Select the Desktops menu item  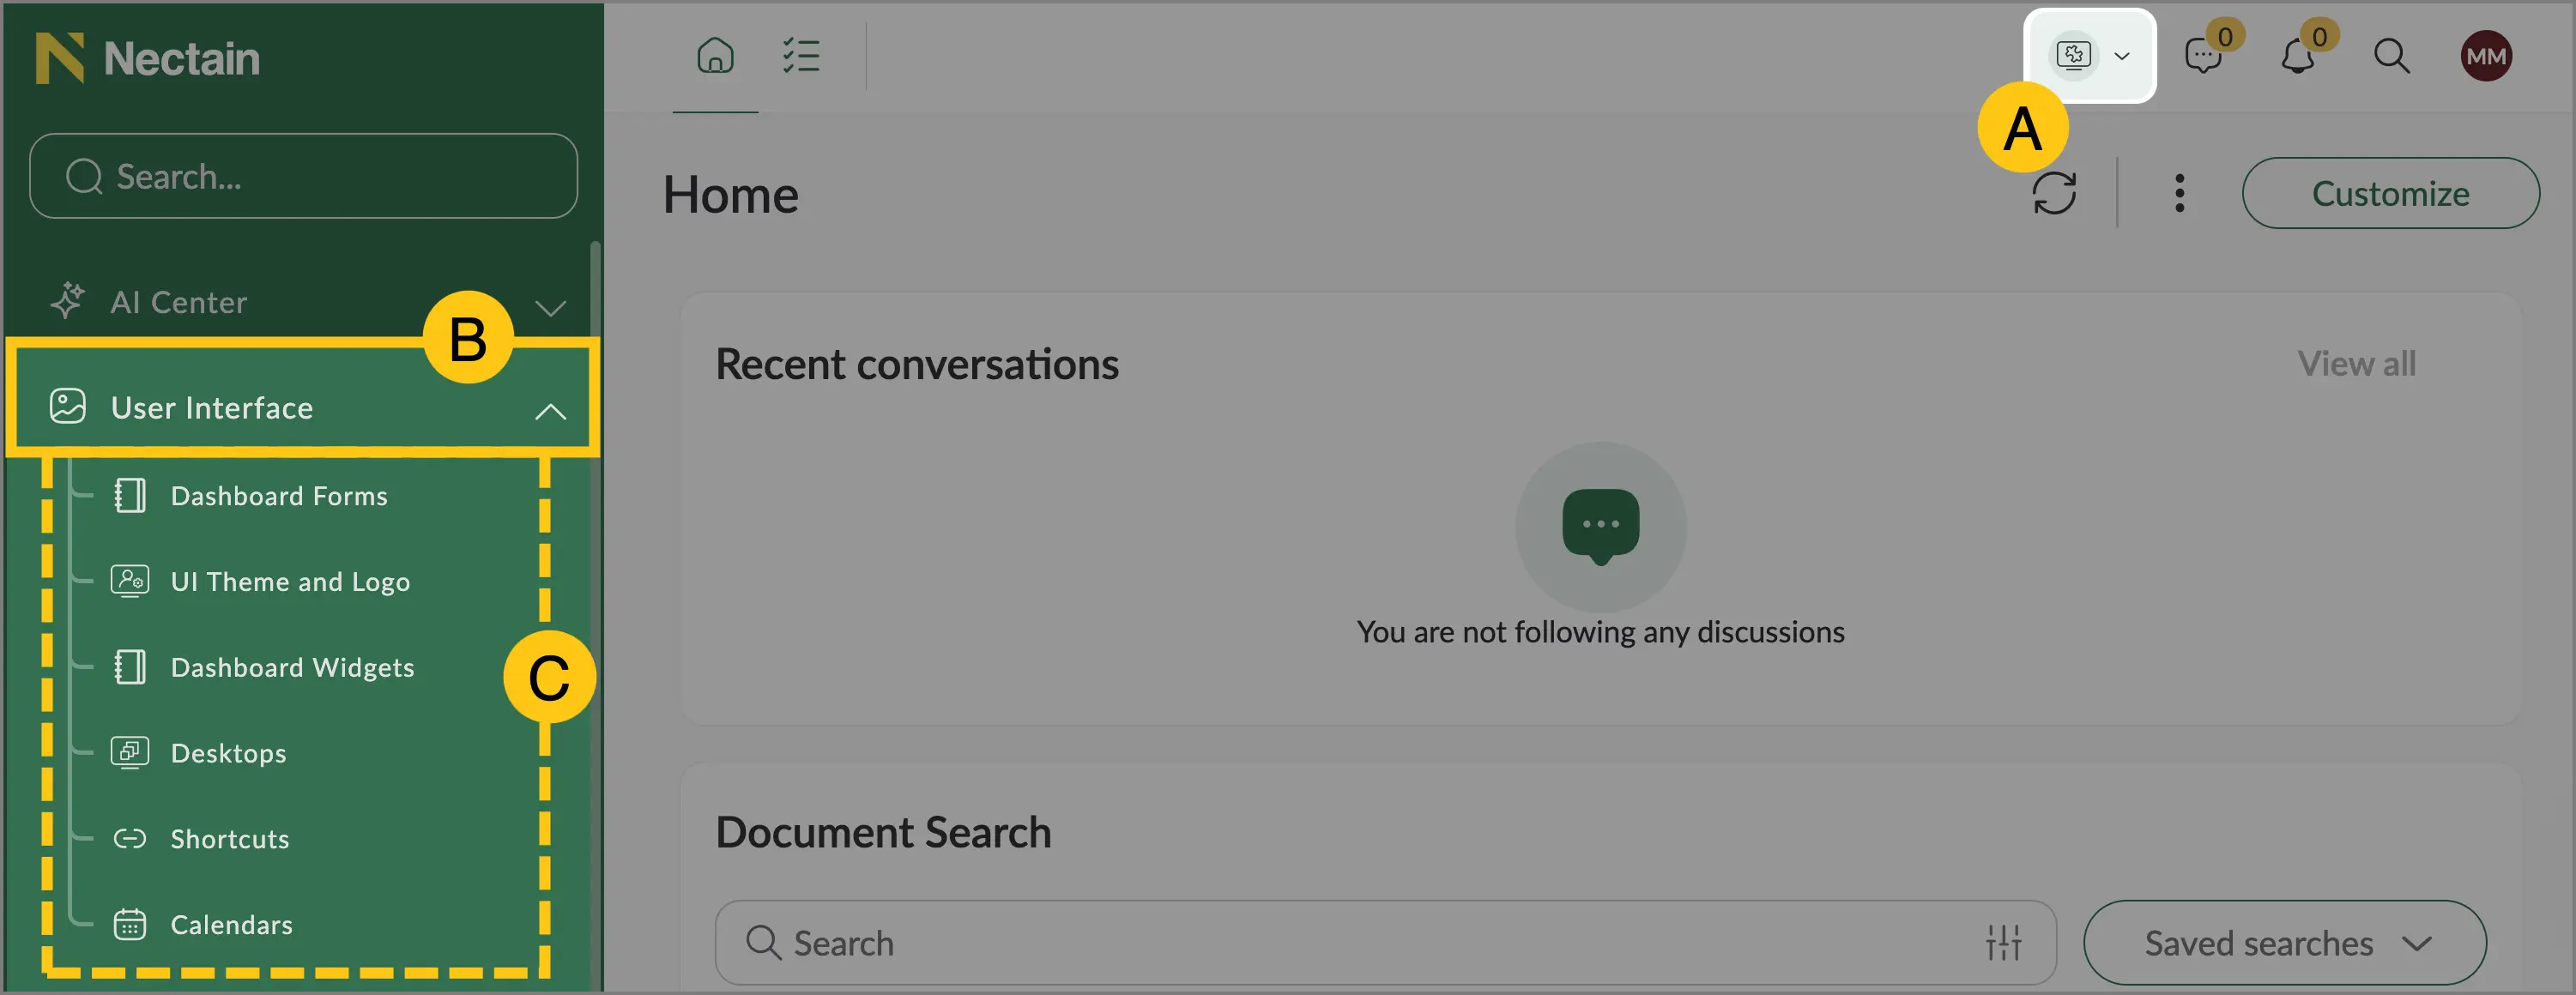(x=228, y=753)
